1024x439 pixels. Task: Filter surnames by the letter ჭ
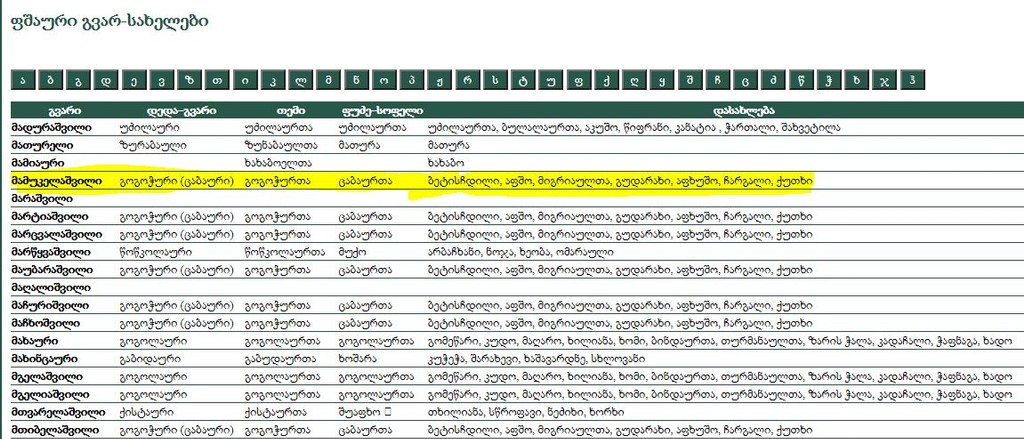click(x=829, y=80)
